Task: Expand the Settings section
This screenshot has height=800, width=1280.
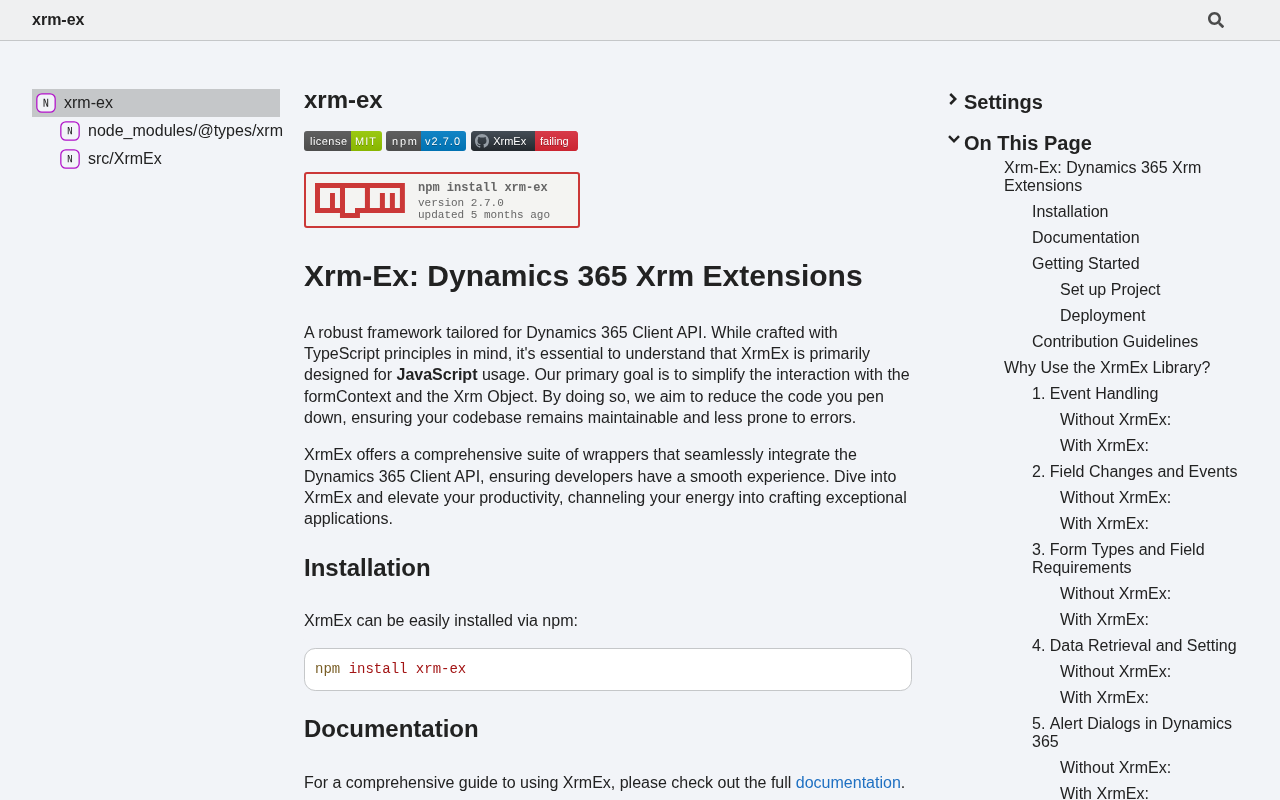Action: tap(1003, 102)
